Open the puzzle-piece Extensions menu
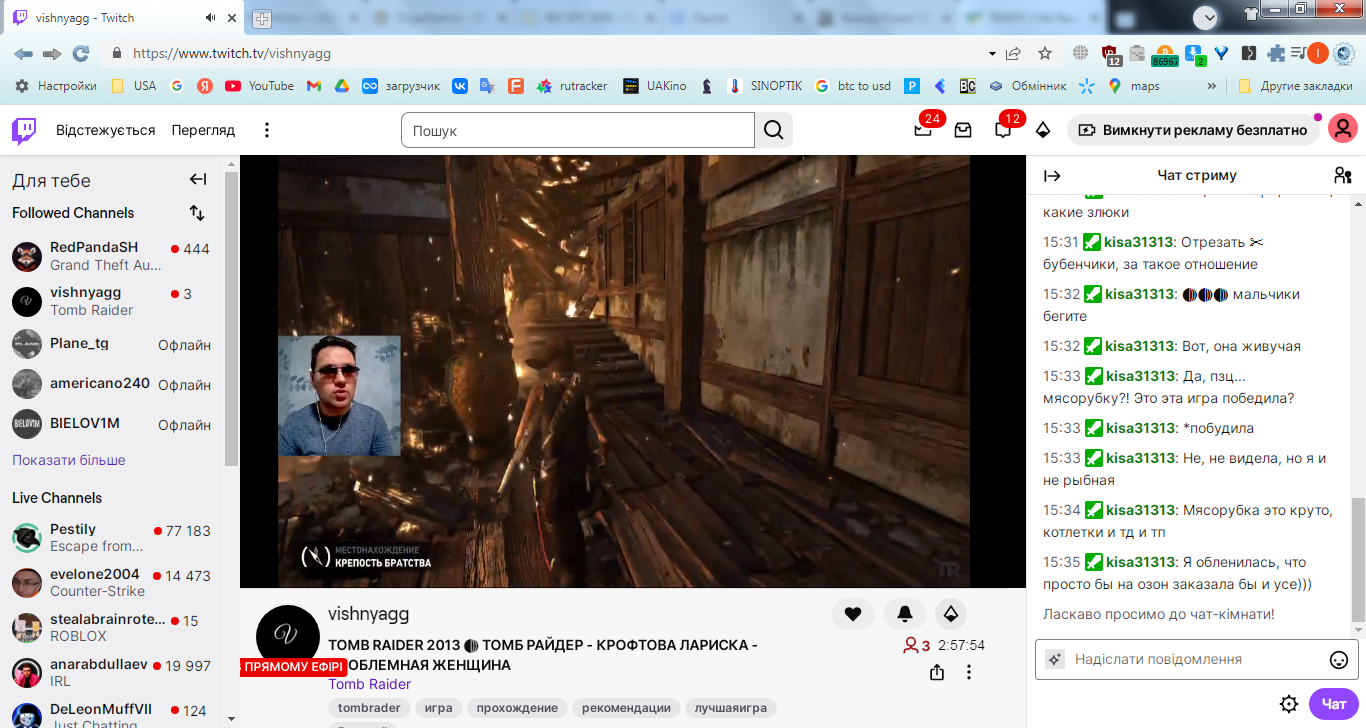 pyautogui.click(x=1276, y=53)
